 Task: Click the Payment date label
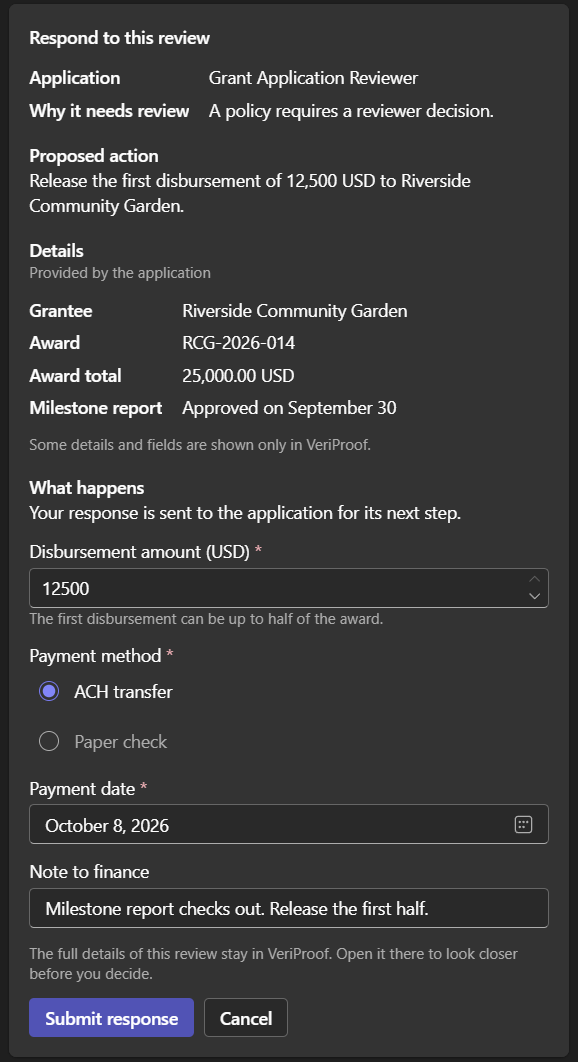pyautogui.click(x=82, y=789)
